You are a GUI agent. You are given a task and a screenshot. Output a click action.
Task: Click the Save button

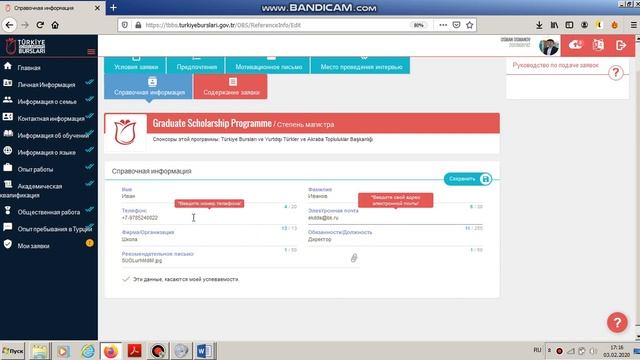468,179
